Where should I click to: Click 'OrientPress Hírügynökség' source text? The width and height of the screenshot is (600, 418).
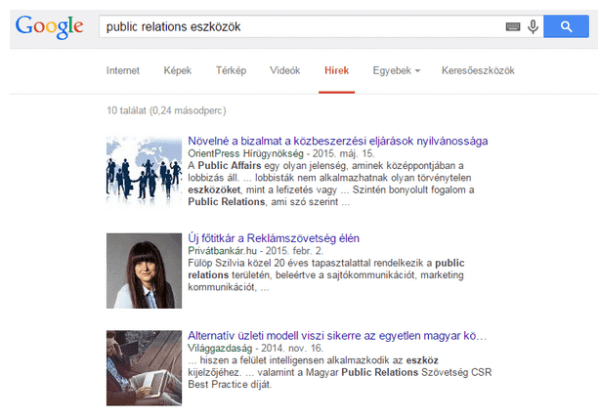click(246, 153)
